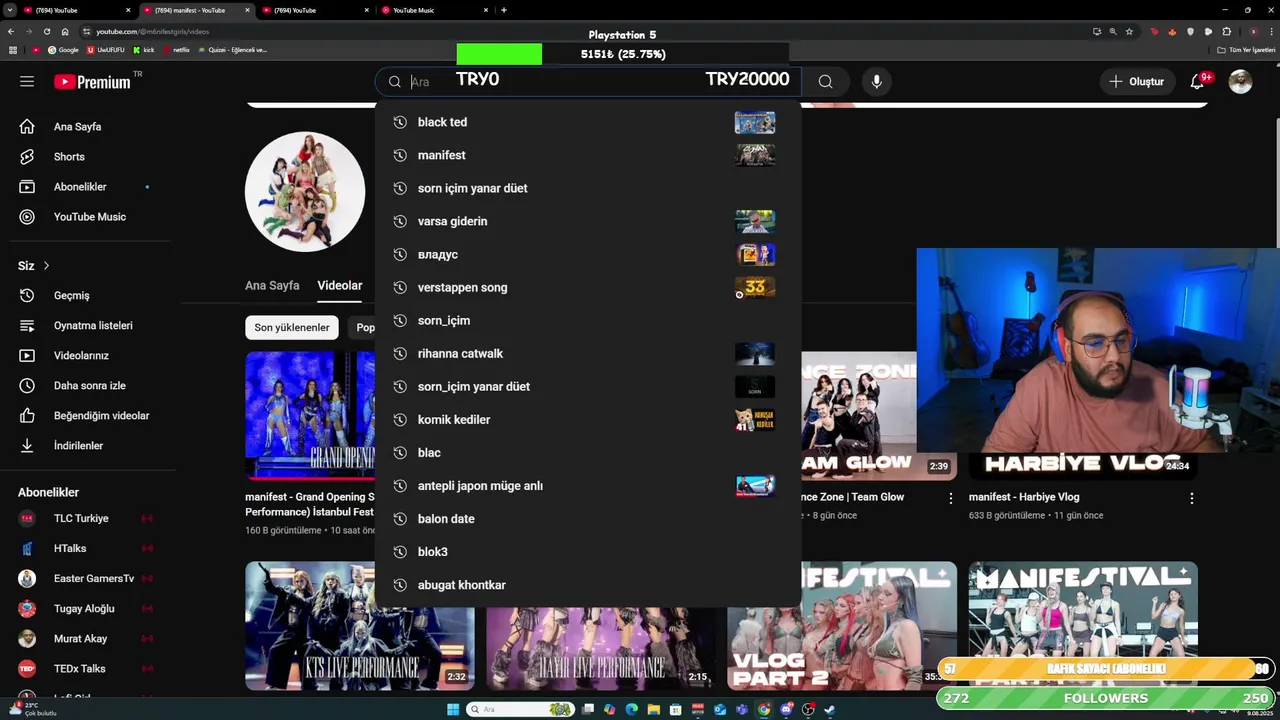
Task: Open the Oluştur create button
Action: (1137, 82)
